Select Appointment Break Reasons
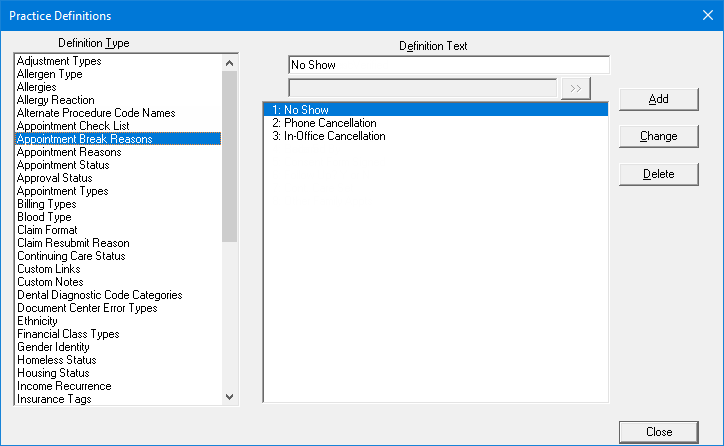The height and width of the screenshot is (446, 724). coord(118,139)
